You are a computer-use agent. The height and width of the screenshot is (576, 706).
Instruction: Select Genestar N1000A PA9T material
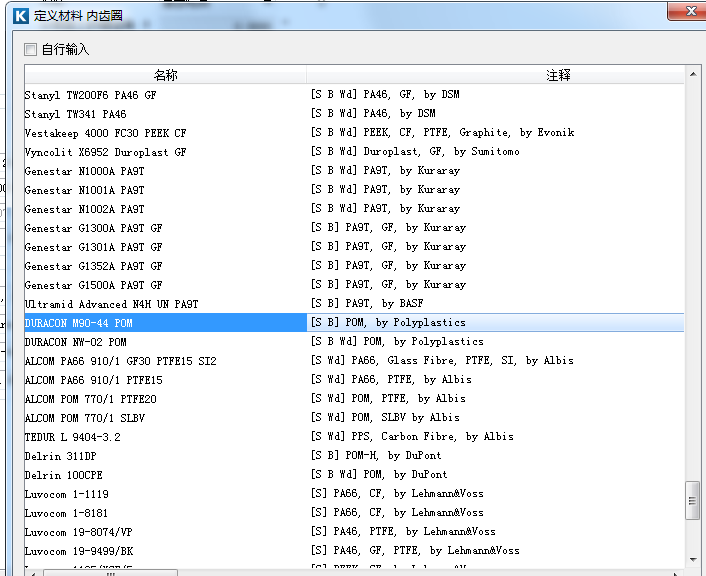85,171
